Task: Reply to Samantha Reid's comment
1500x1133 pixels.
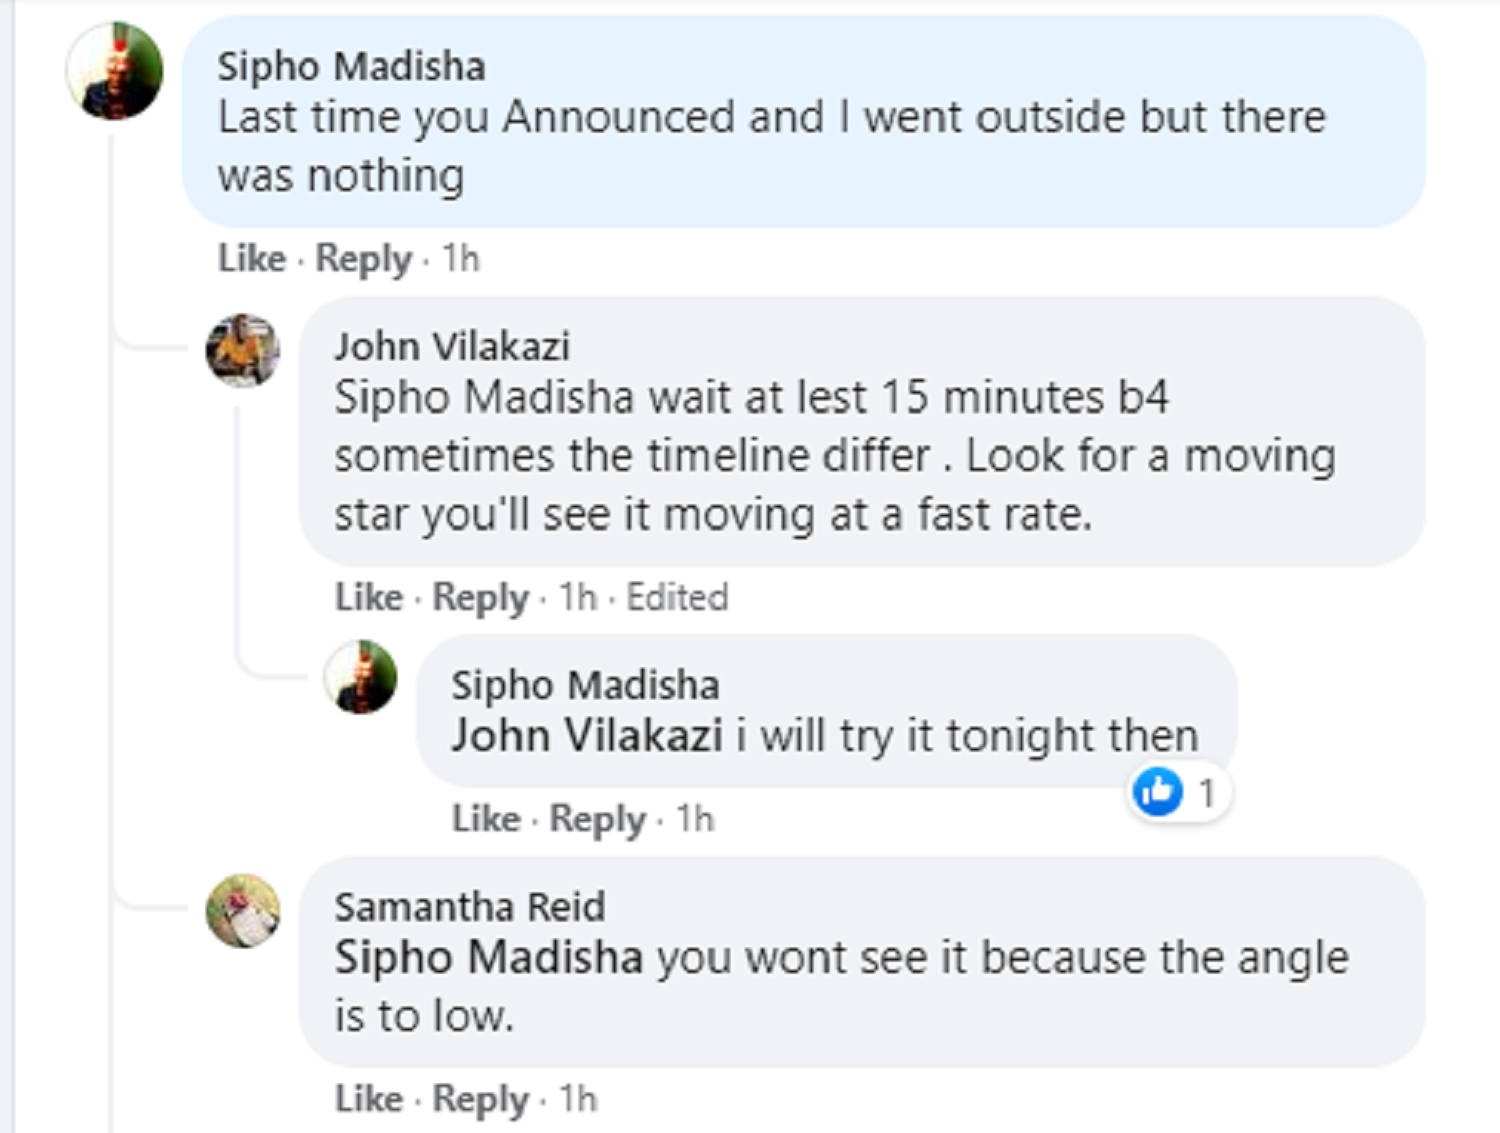Action: click(480, 1098)
